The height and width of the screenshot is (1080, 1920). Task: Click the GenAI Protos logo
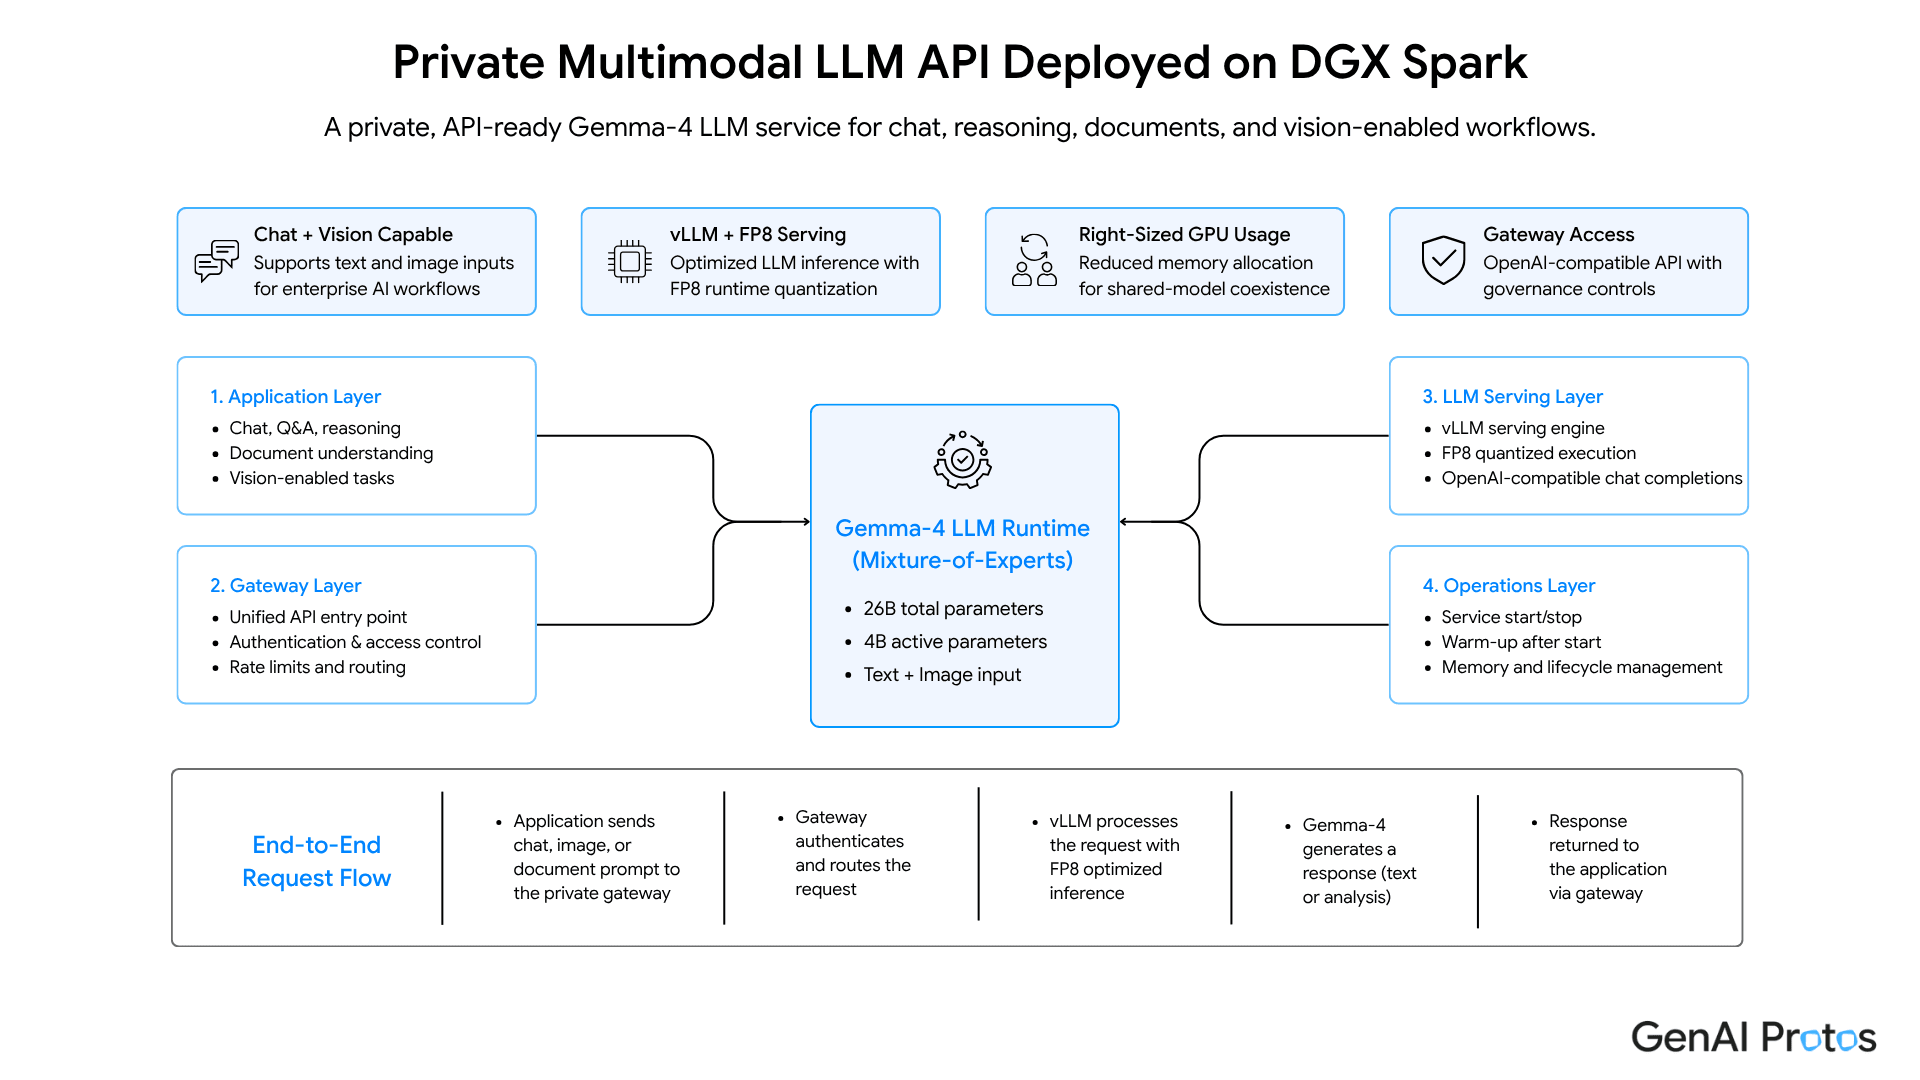1754,1037
